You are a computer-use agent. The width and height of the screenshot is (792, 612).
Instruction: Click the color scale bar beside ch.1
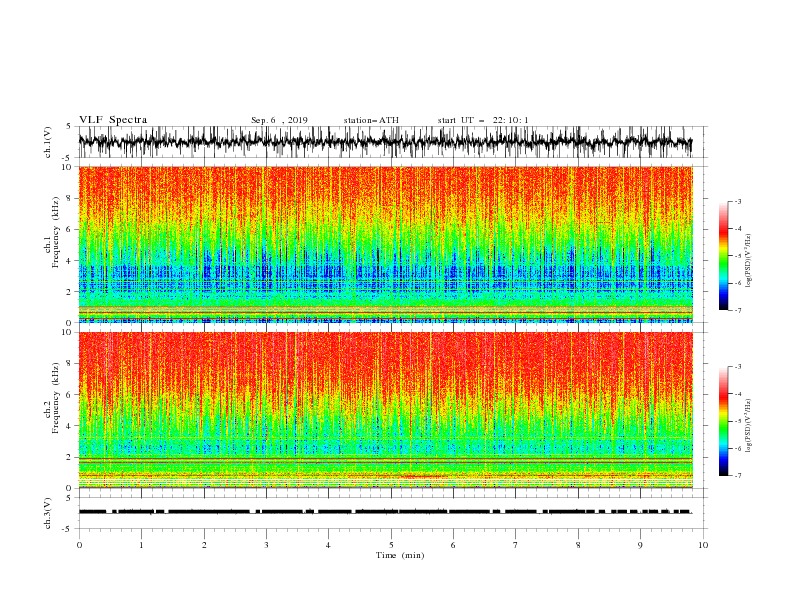click(723, 256)
